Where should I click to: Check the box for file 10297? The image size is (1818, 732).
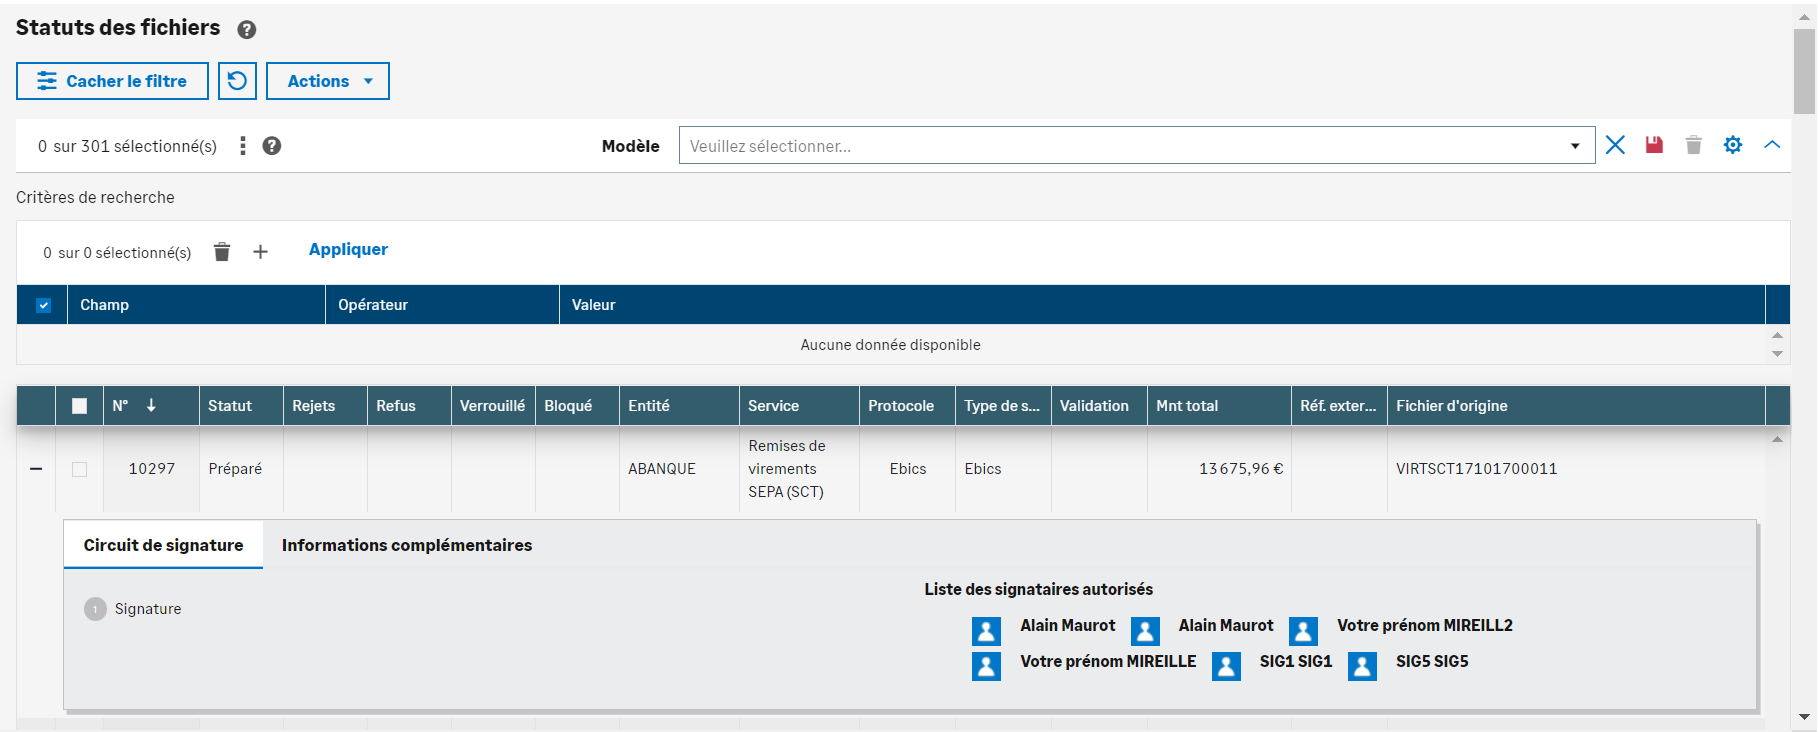click(x=80, y=469)
